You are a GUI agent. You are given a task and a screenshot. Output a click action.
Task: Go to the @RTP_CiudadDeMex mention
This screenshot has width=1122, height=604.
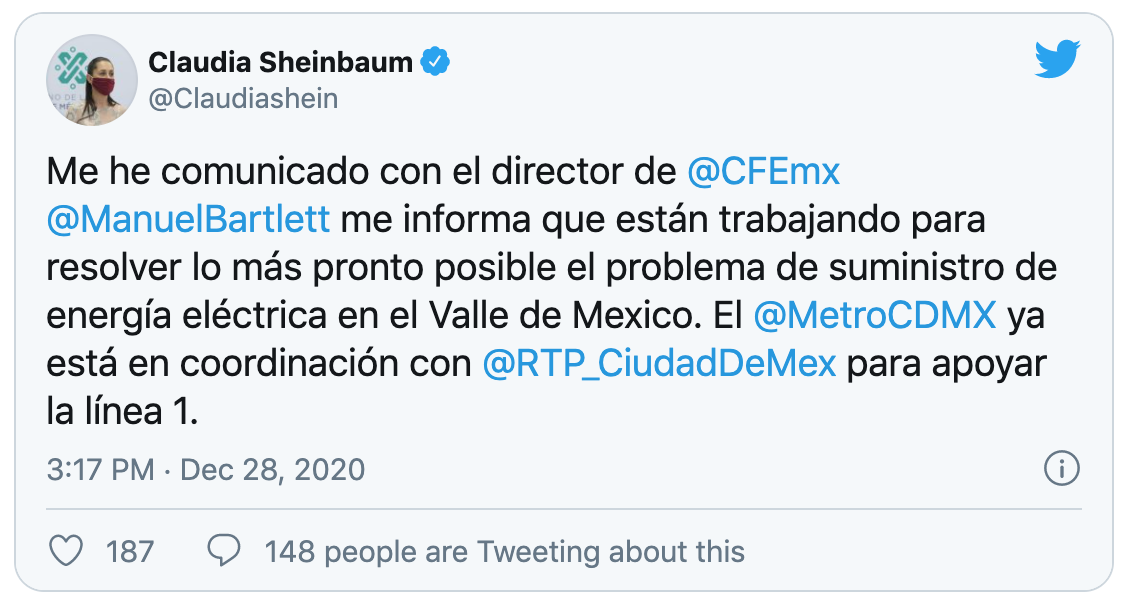click(x=659, y=363)
